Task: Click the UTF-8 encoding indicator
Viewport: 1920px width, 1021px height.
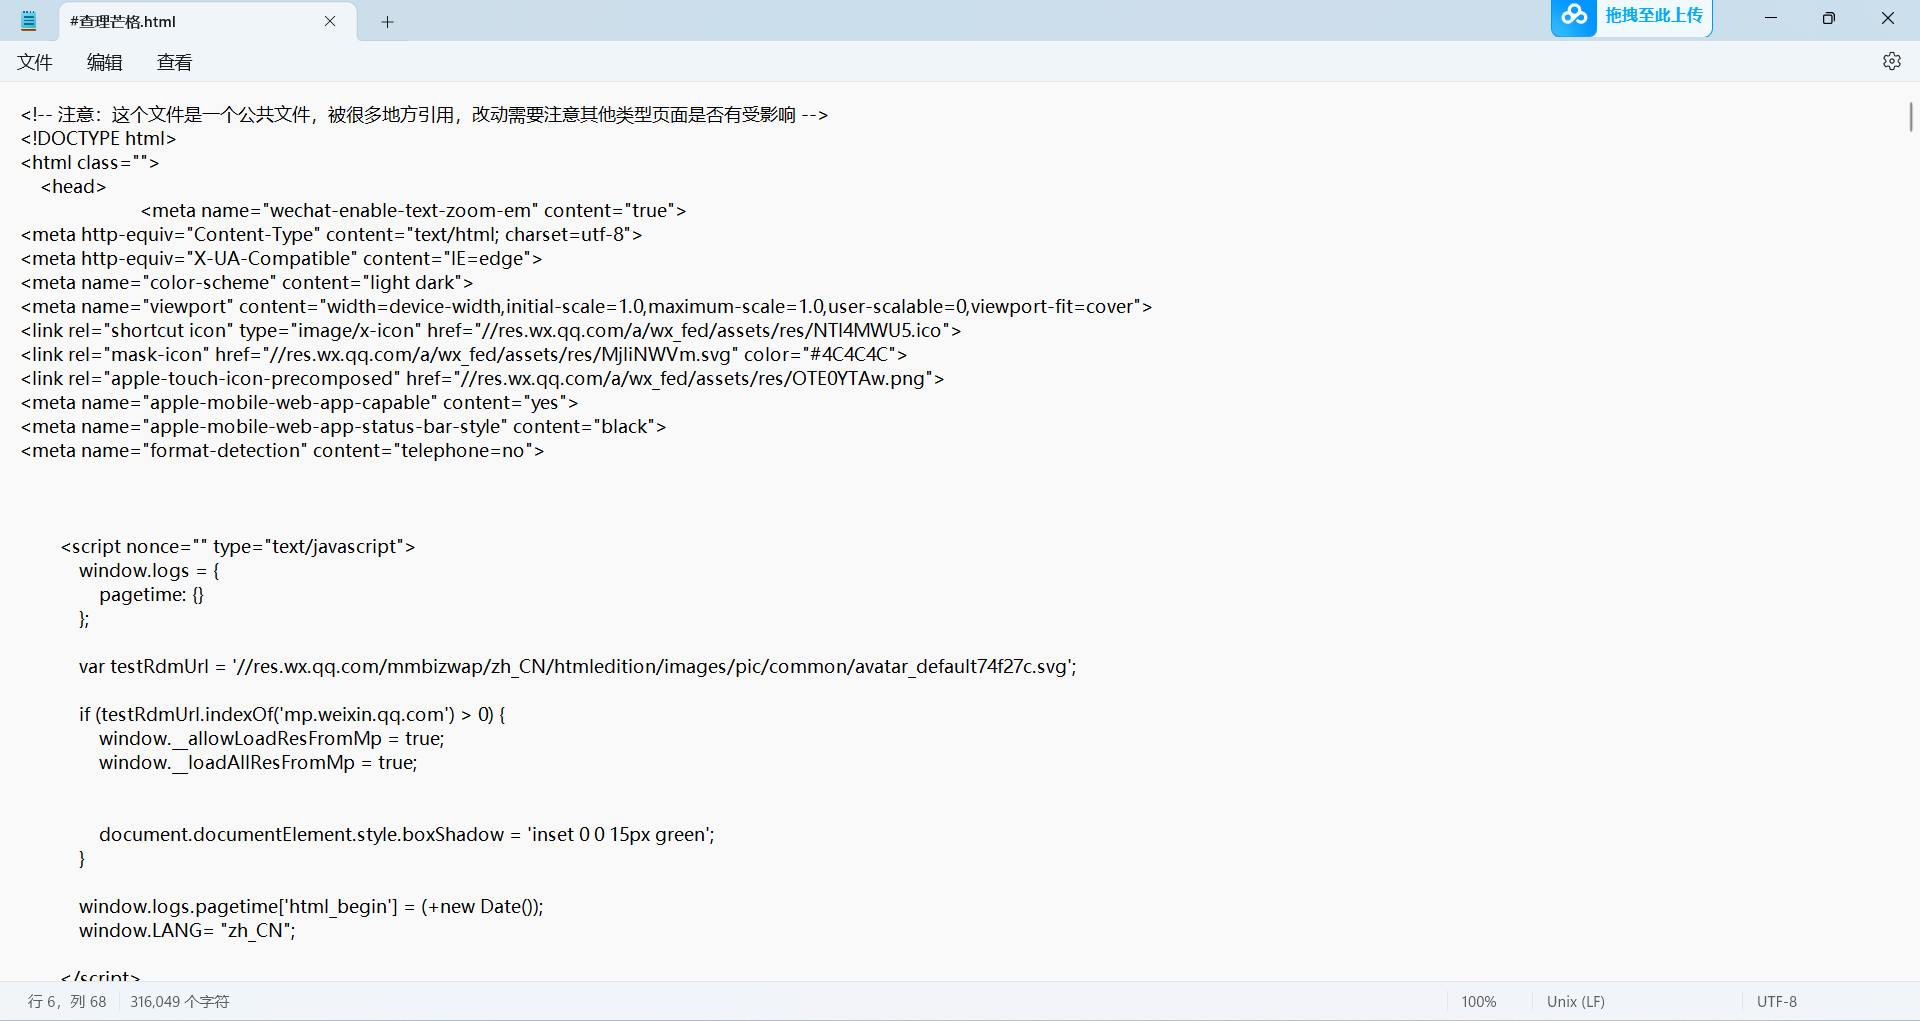Action: pos(1776,1001)
